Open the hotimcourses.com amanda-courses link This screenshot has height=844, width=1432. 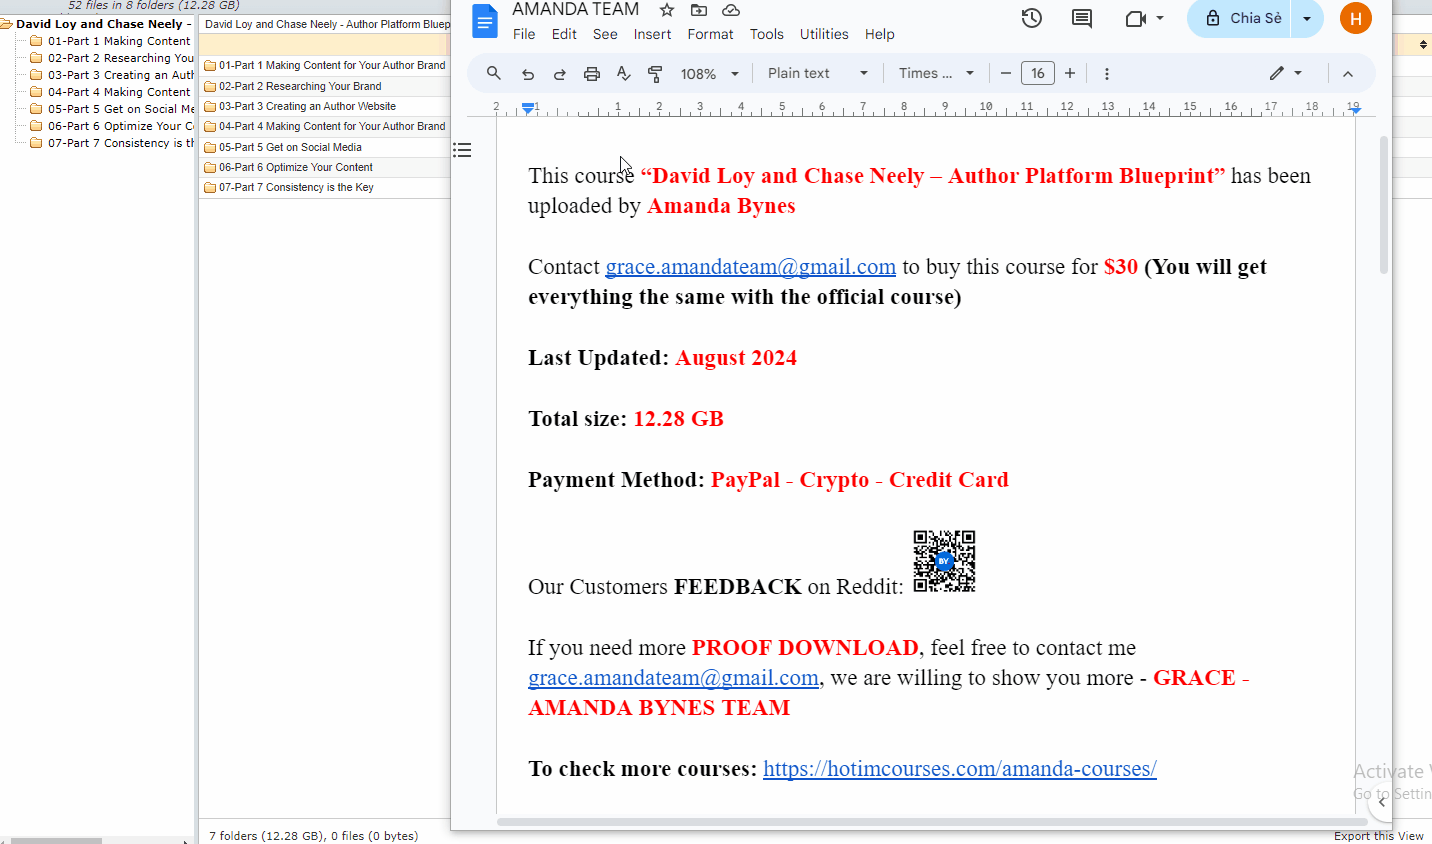pos(960,769)
